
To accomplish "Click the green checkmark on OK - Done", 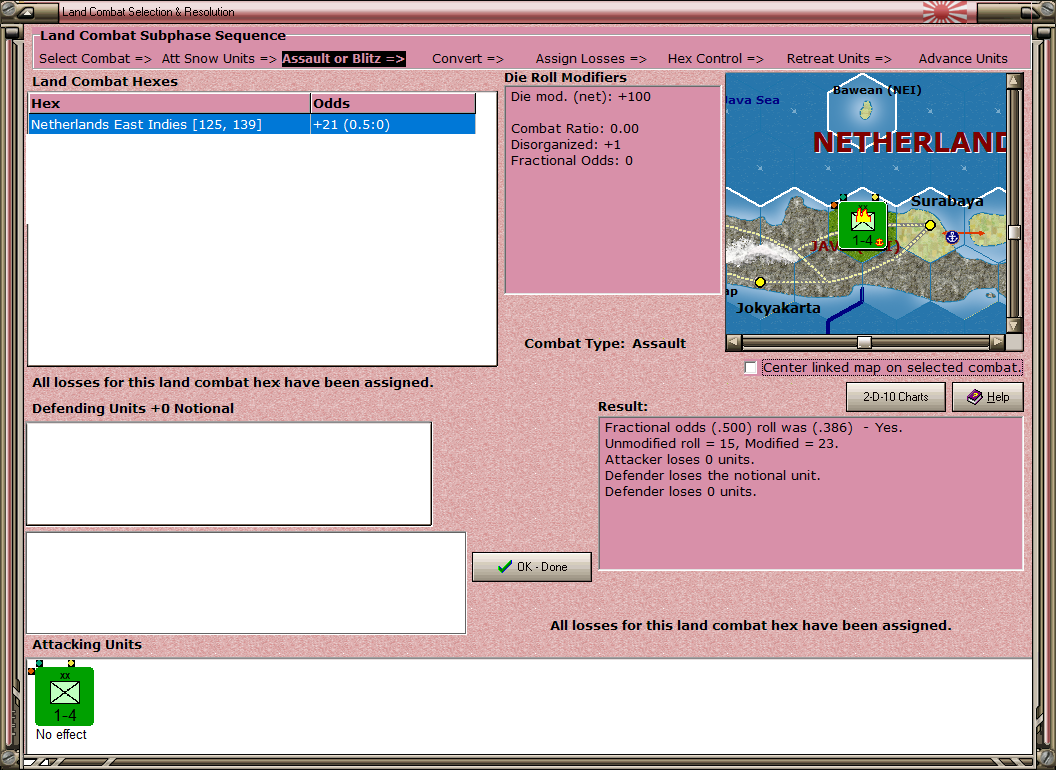I will [504, 567].
